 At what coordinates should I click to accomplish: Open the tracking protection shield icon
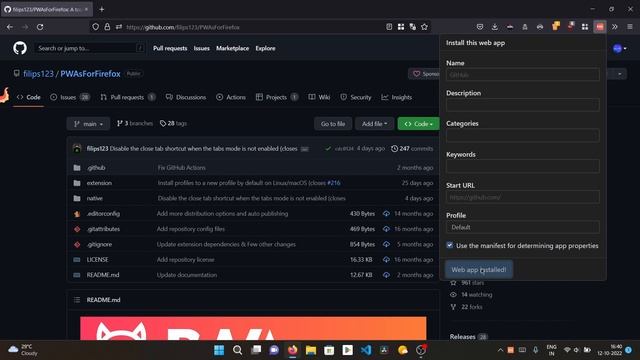pos(96,27)
